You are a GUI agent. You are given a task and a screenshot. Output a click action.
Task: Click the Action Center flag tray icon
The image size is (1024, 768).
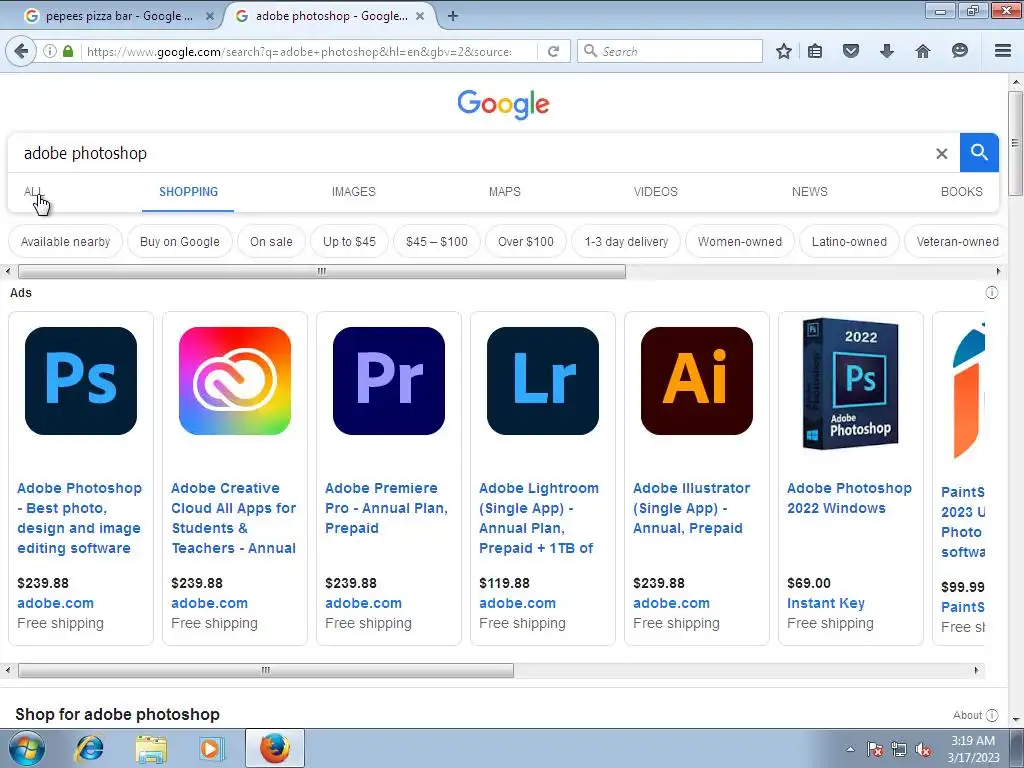tap(875, 749)
